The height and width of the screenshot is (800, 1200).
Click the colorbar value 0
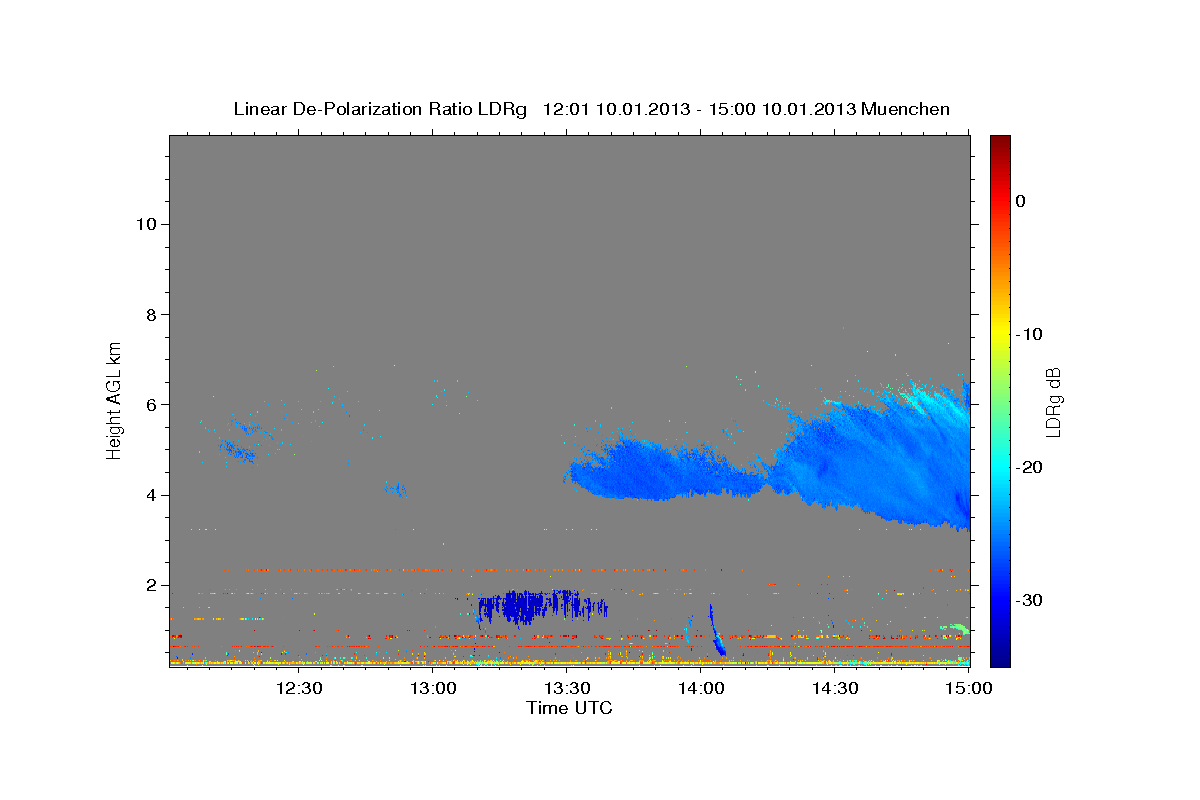coord(1021,201)
